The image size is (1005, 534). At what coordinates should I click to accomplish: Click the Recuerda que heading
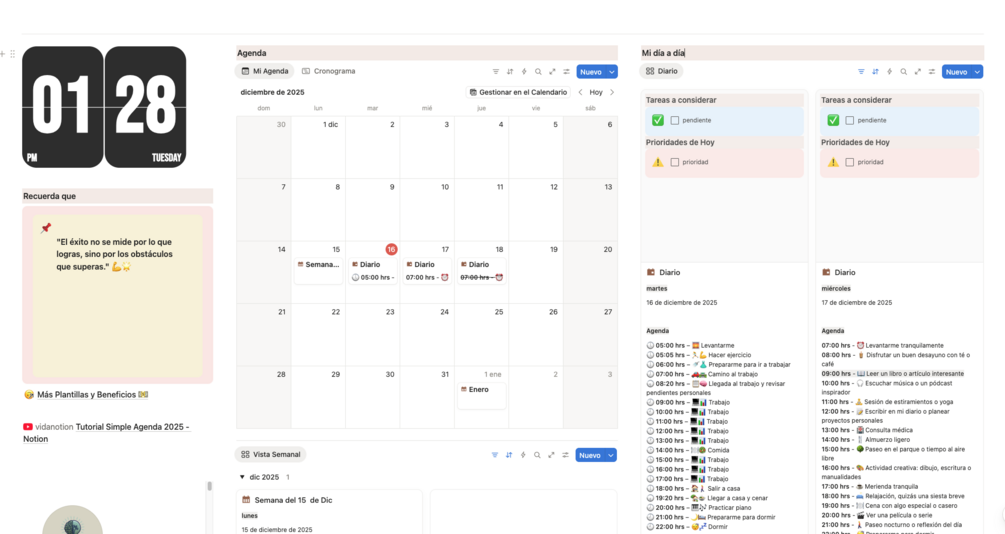click(49, 196)
